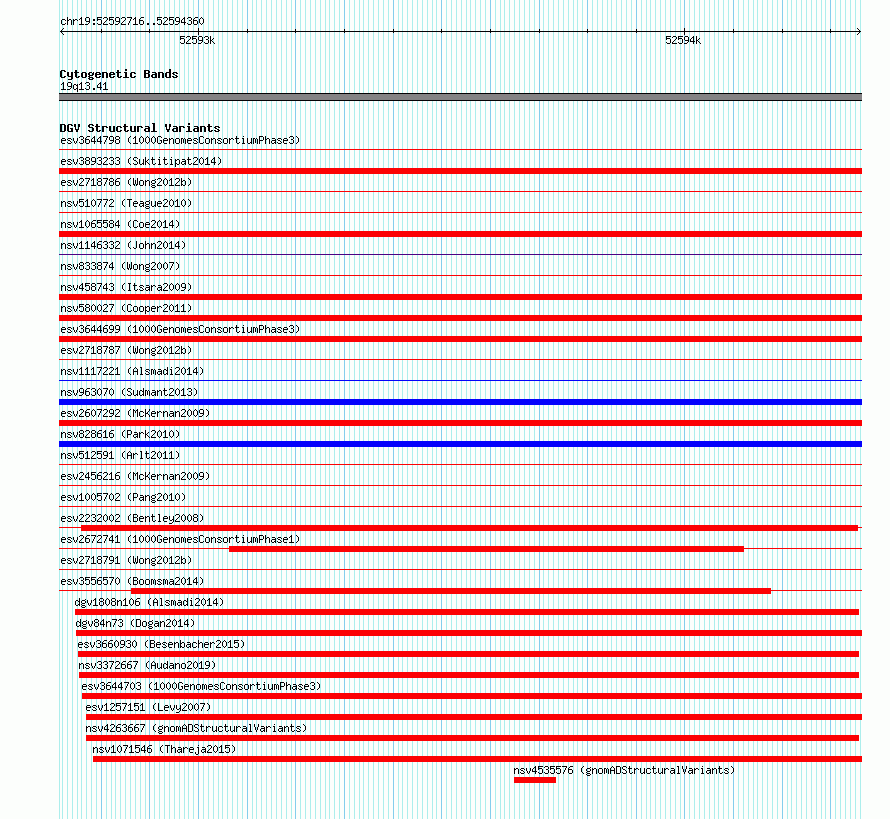This screenshot has width=890, height=819.
Task: Open nsv4535576 (gnomADStructuralVariants) entry
Action: click(x=624, y=770)
